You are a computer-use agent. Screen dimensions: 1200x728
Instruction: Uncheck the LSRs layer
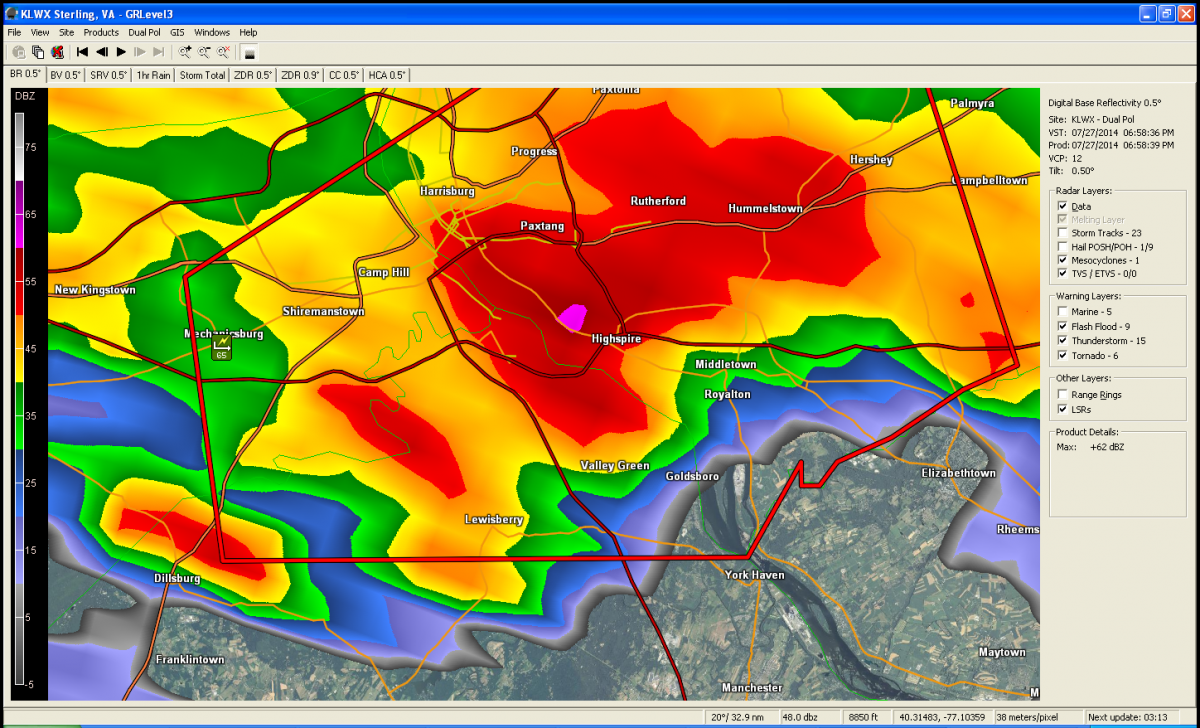tap(1063, 409)
